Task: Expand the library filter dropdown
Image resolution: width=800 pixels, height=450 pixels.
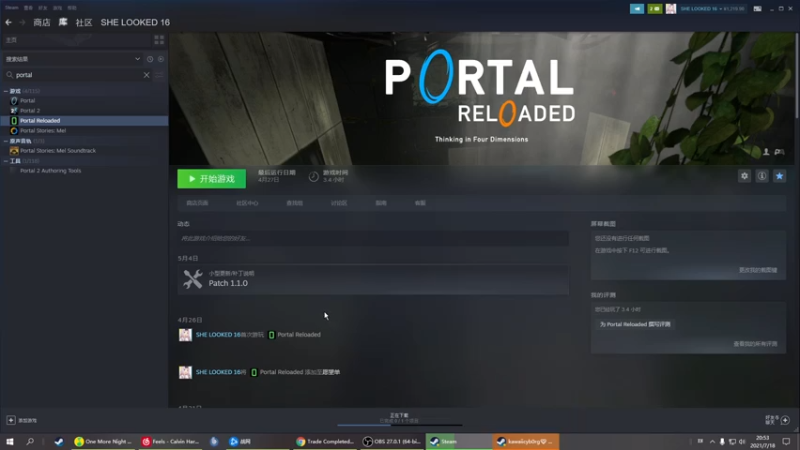Action: [x=137, y=59]
